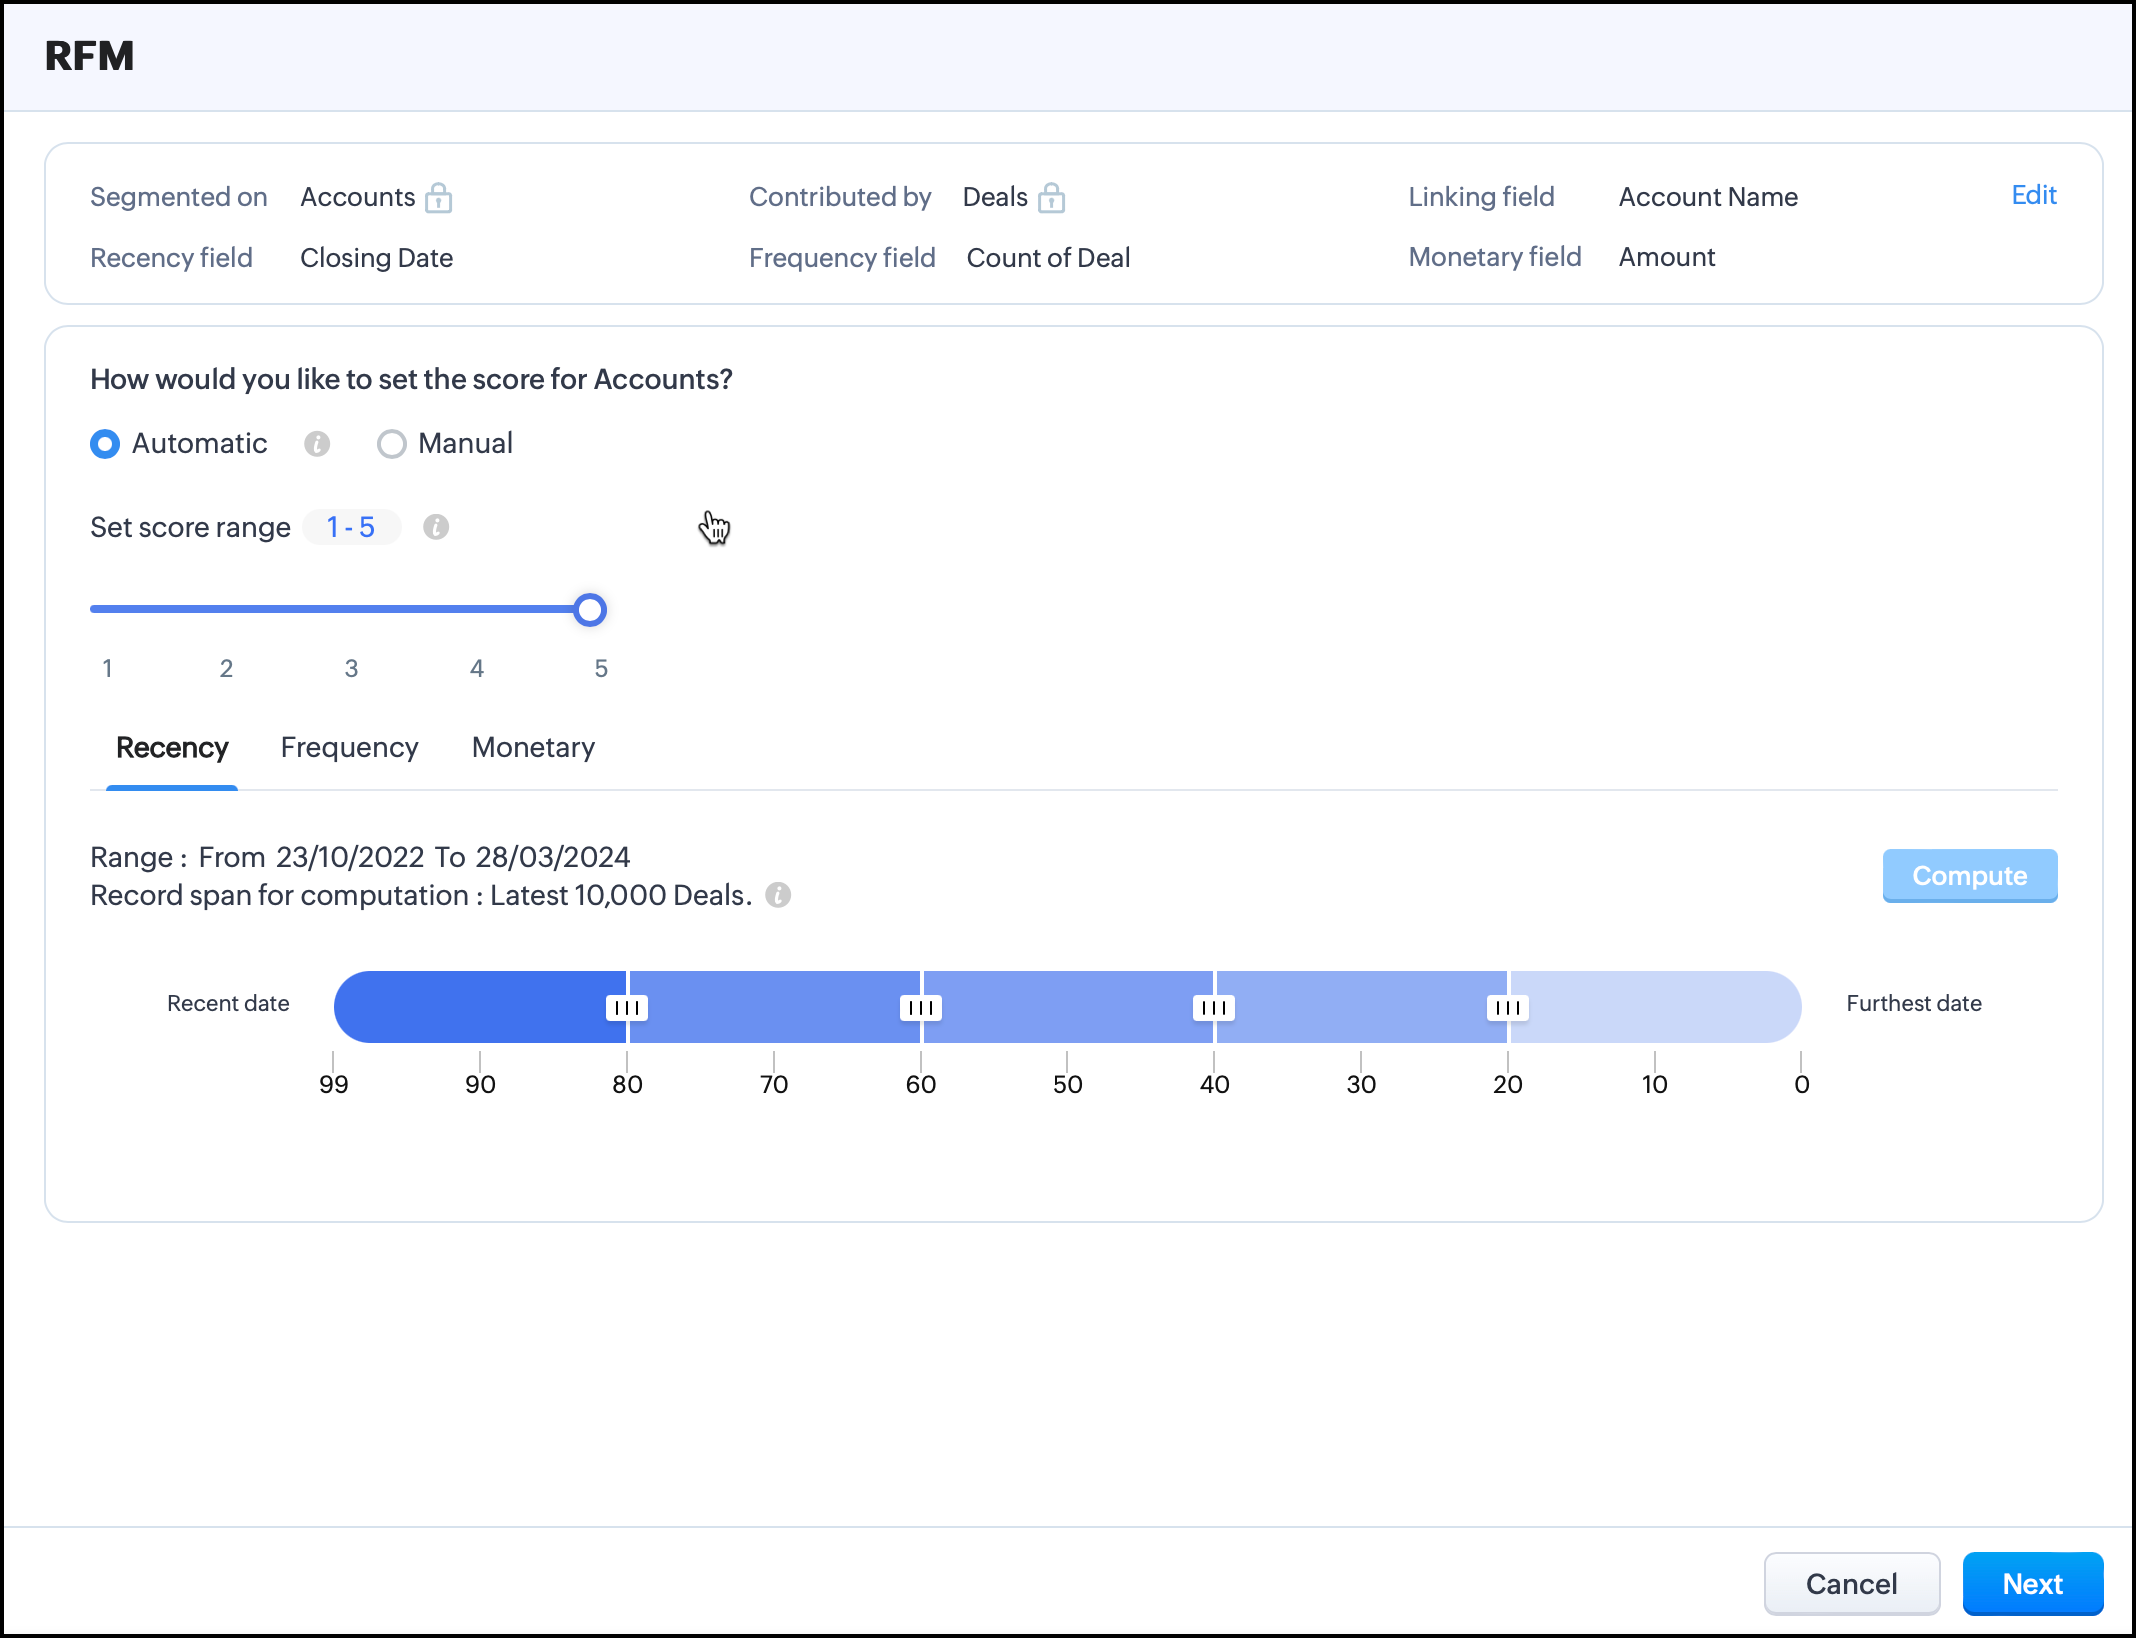Click info icon beside score range
Screen dimensions: 2136x1638
tap(436, 527)
